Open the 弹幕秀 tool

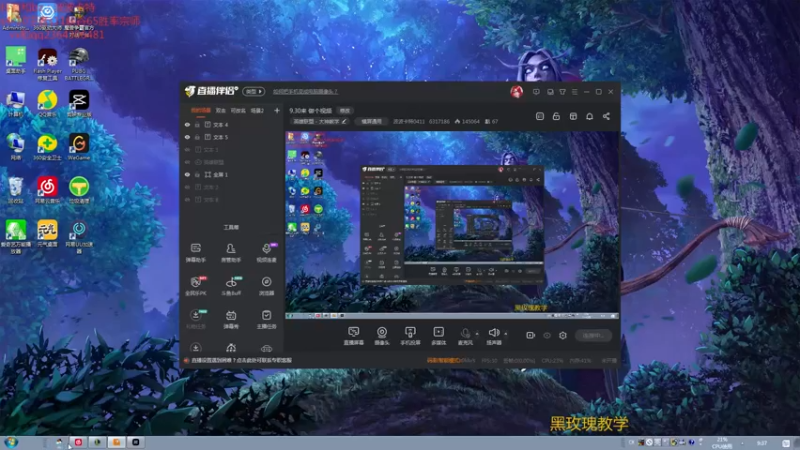pyautogui.click(x=231, y=319)
